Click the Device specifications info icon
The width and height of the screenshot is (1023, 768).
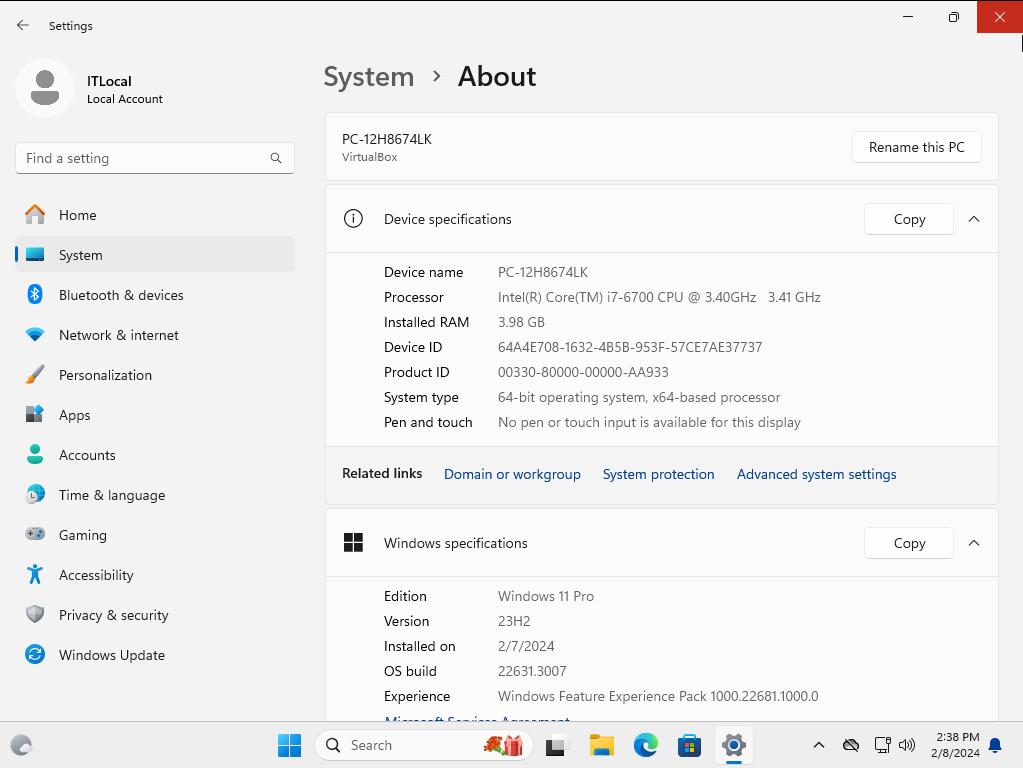(353, 219)
